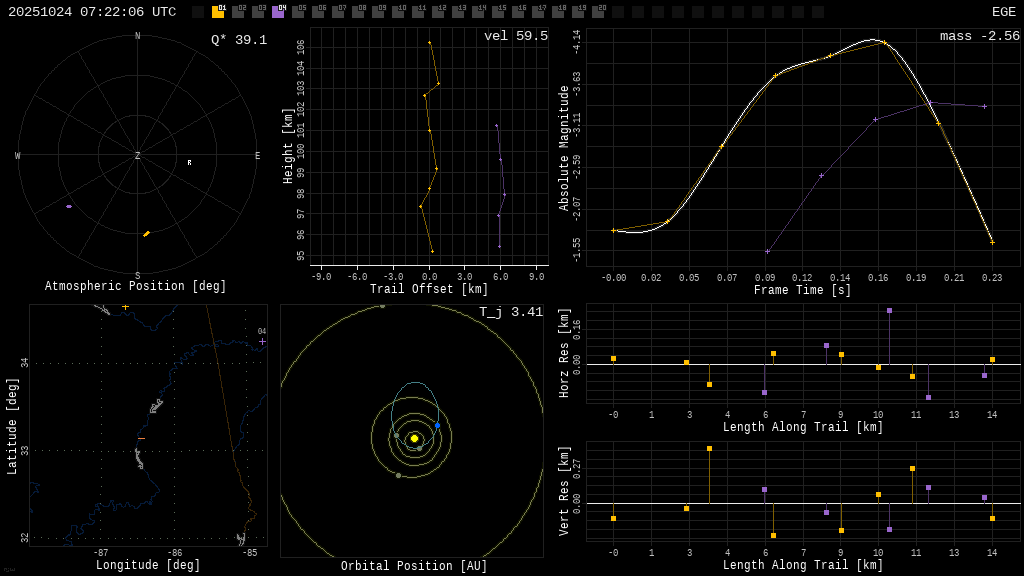Click the purple station 04 indicator box

(278, 12)
